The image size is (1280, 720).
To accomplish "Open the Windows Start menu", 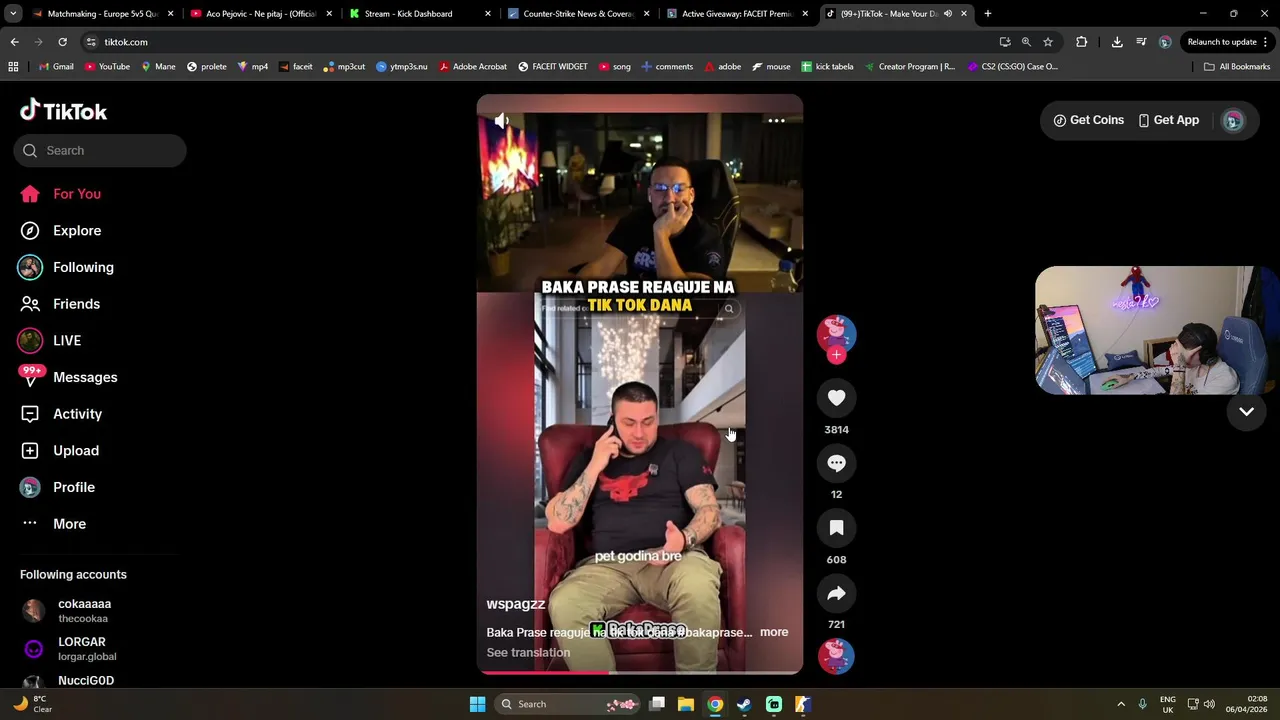I will tap(478, 704).
